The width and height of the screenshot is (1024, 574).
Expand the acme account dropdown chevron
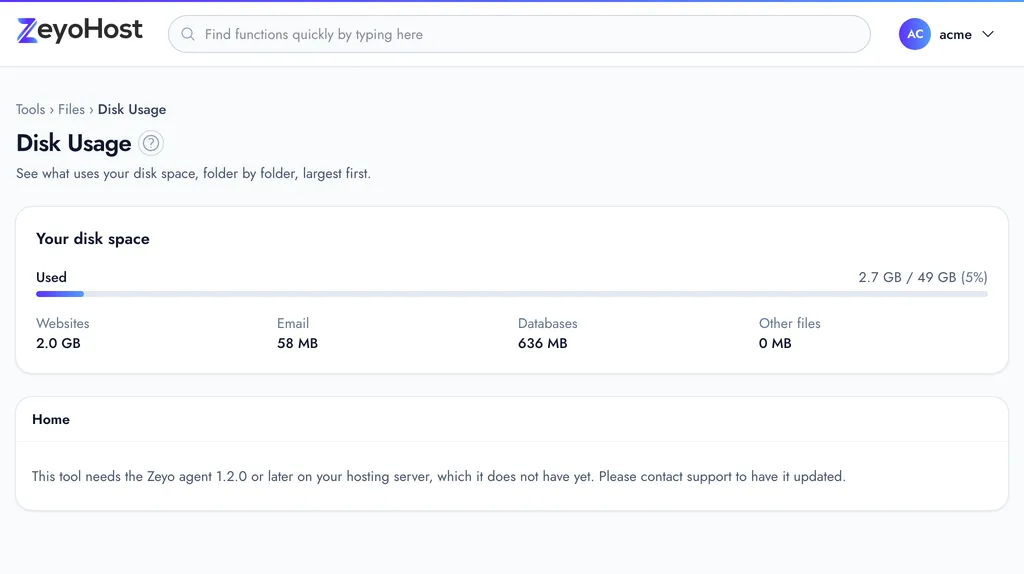coord(988,34)
